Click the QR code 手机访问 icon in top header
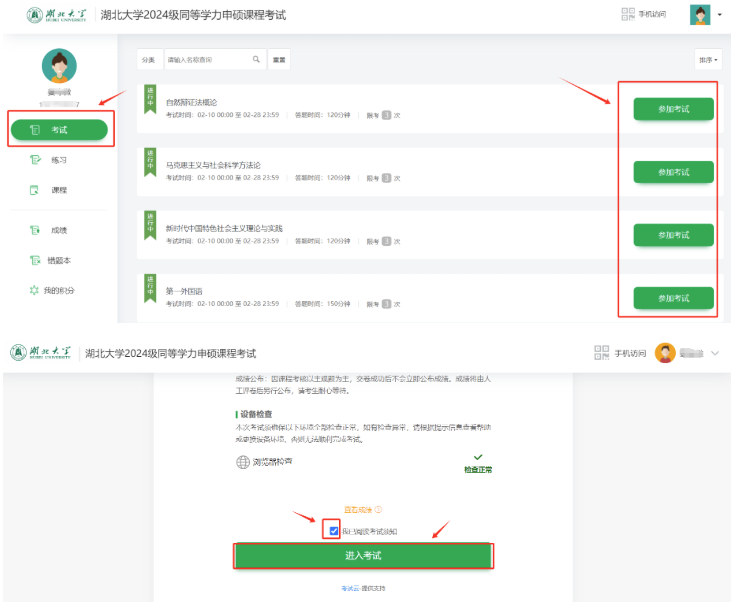The width and height of the screenshot is (733, 602). click(628, 14)
